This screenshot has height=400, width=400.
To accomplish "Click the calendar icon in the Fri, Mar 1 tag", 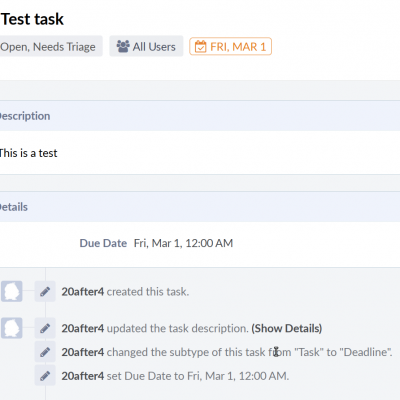I will 200,47.
